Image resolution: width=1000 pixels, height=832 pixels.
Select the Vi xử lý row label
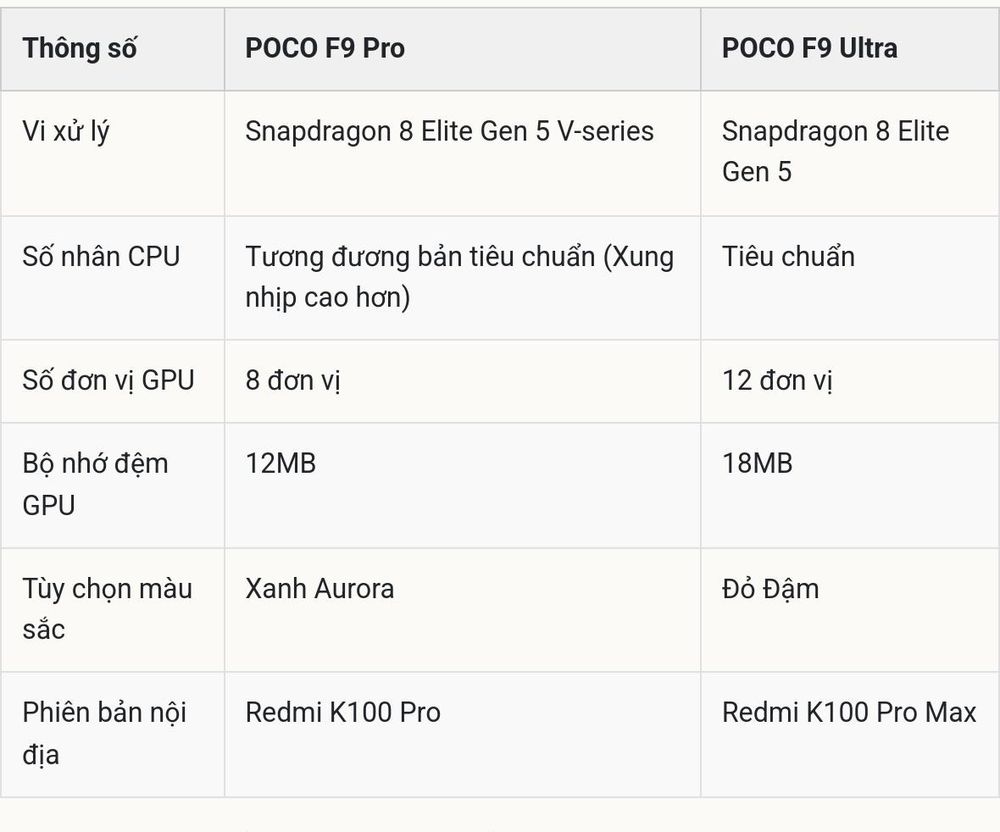66,132
